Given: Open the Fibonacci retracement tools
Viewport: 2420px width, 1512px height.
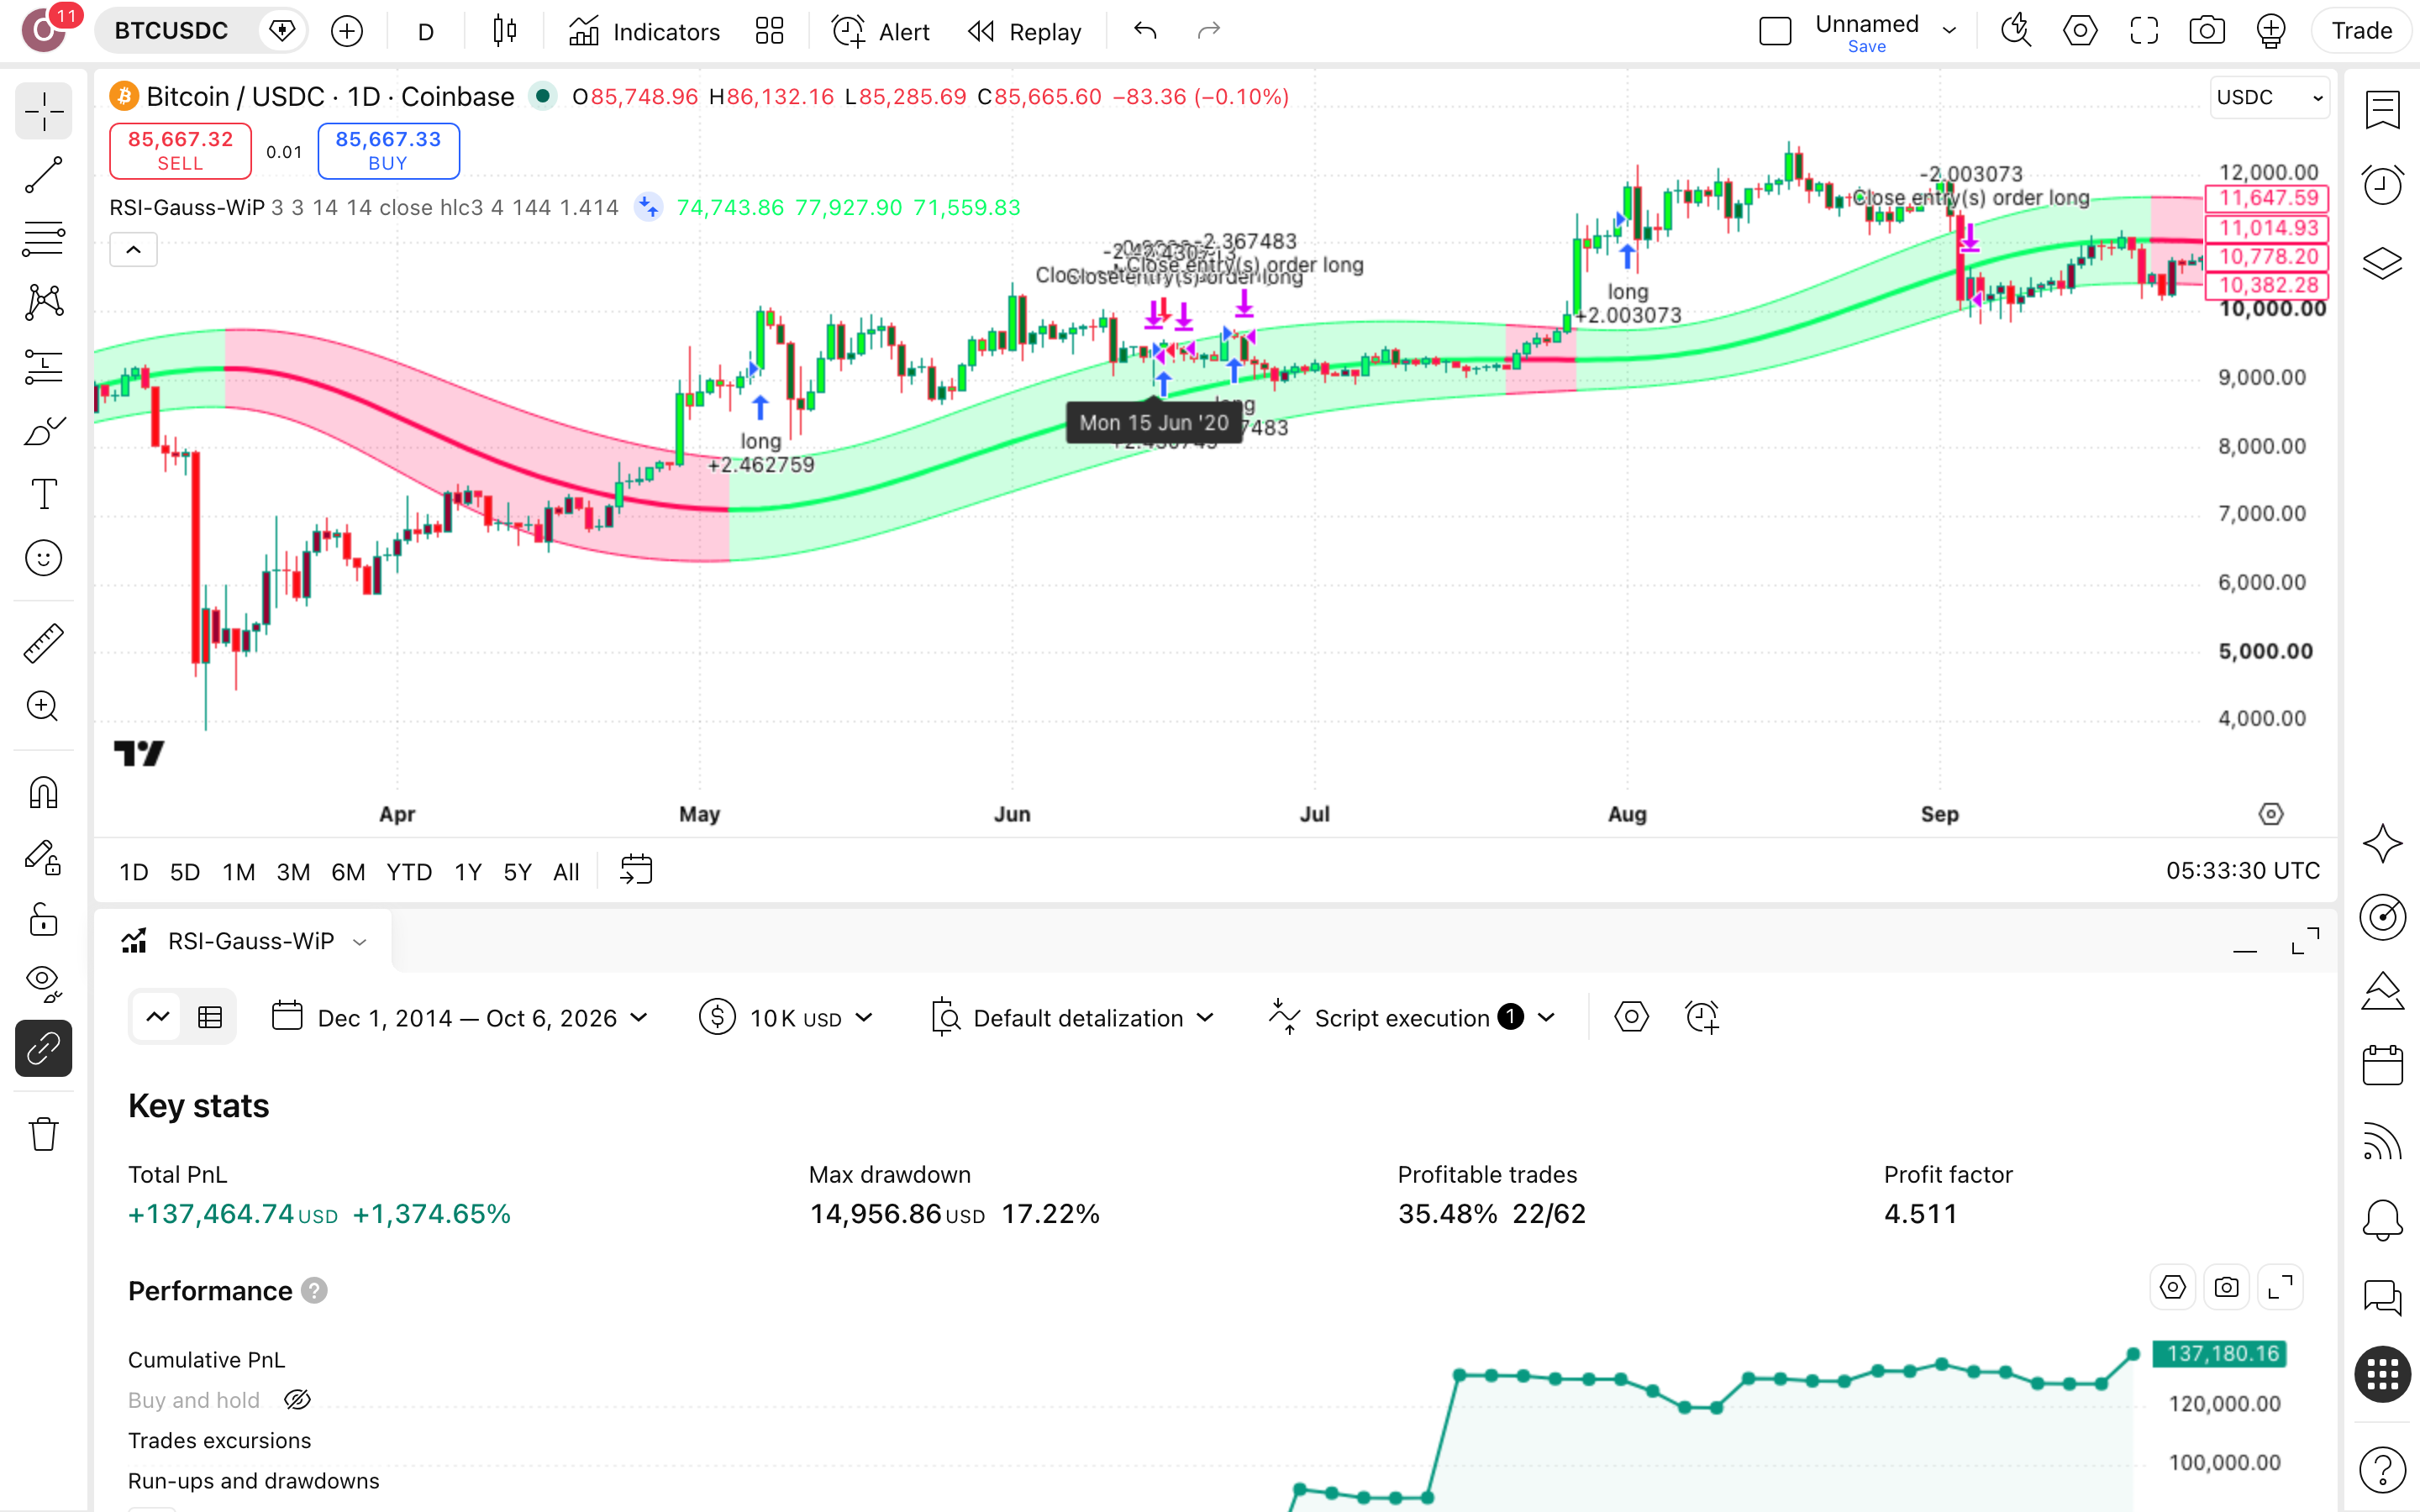Looking at the screenshot, I should [x=43, y=239].
